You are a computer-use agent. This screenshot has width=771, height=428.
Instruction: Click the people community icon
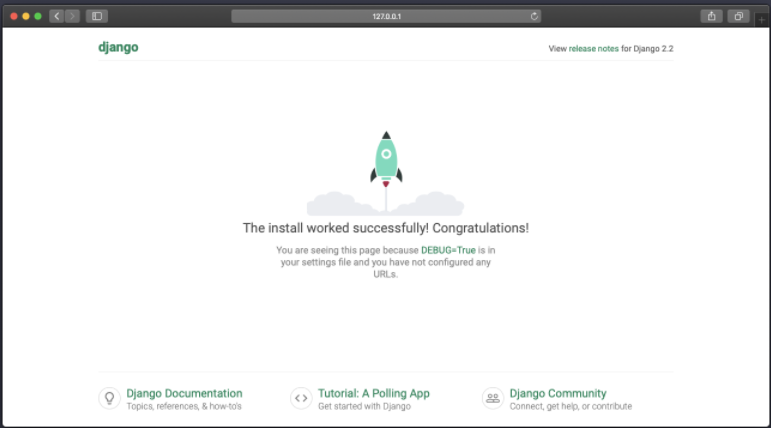click(x=493, y=398)
